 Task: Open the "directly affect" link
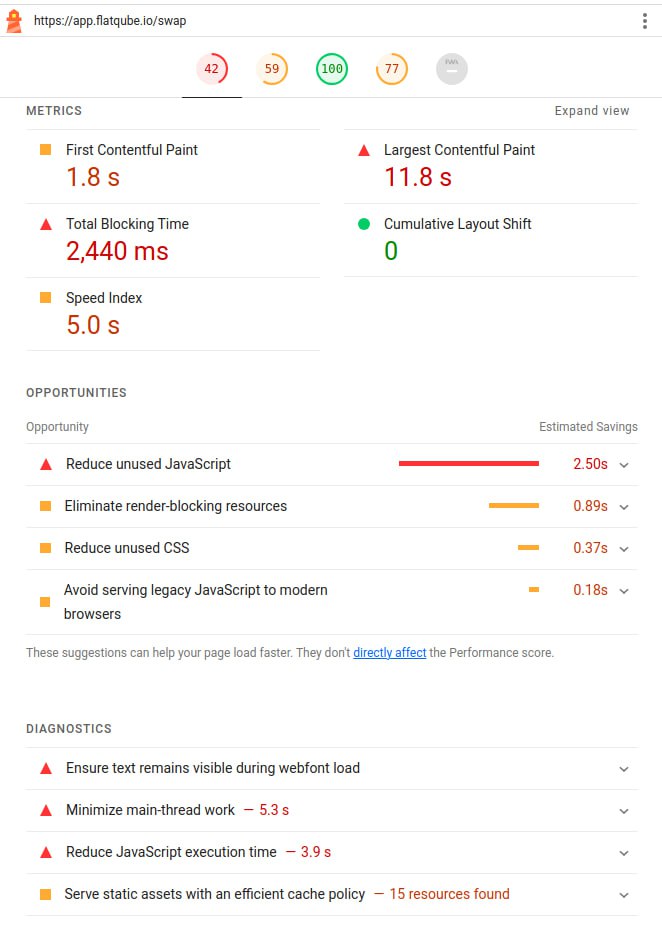[390, 653]
